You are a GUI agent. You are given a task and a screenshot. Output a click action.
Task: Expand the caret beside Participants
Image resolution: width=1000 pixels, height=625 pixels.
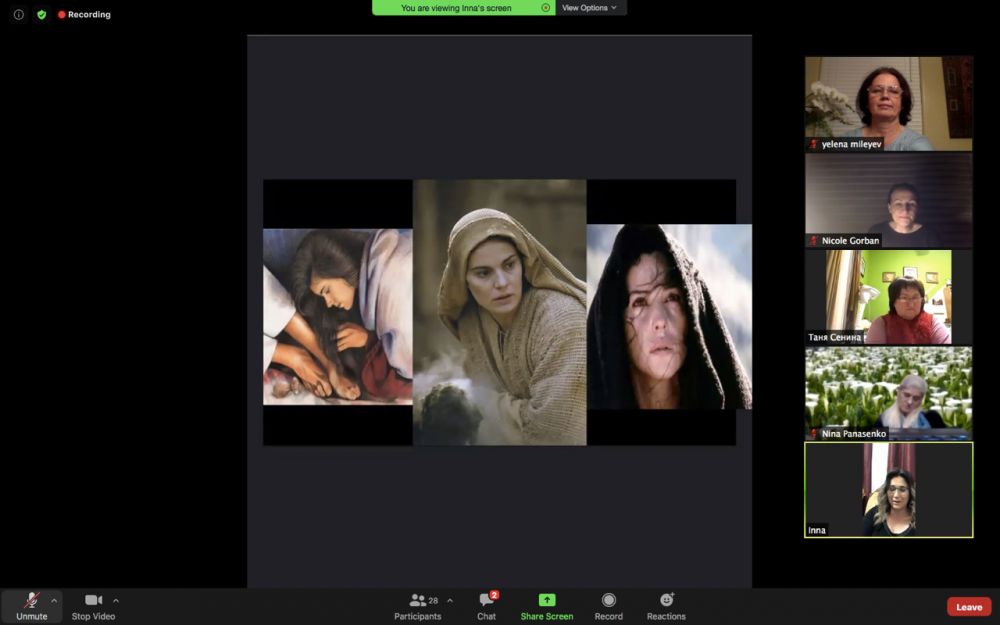[x=450, y=600]
